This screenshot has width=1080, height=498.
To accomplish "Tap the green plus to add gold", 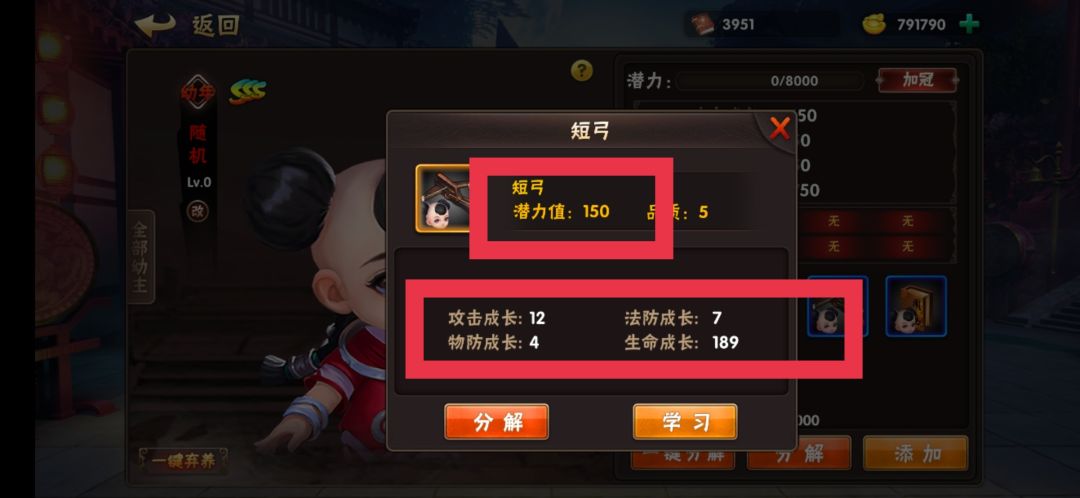I will tap(969, 24).
